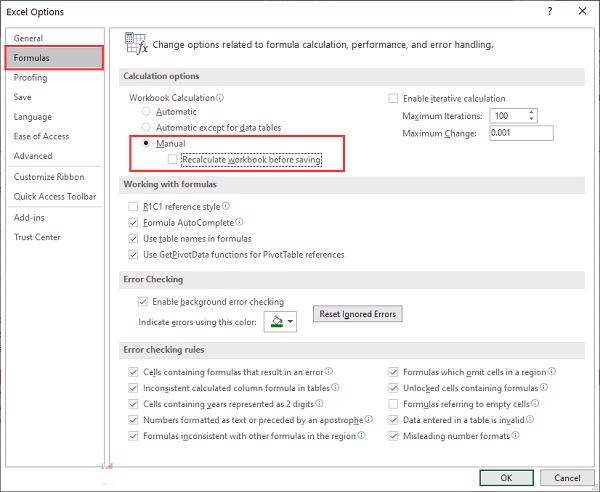
Task: Enable Formulas referring to empty cells
Action: pyautogui.click(x=393, y=404)
